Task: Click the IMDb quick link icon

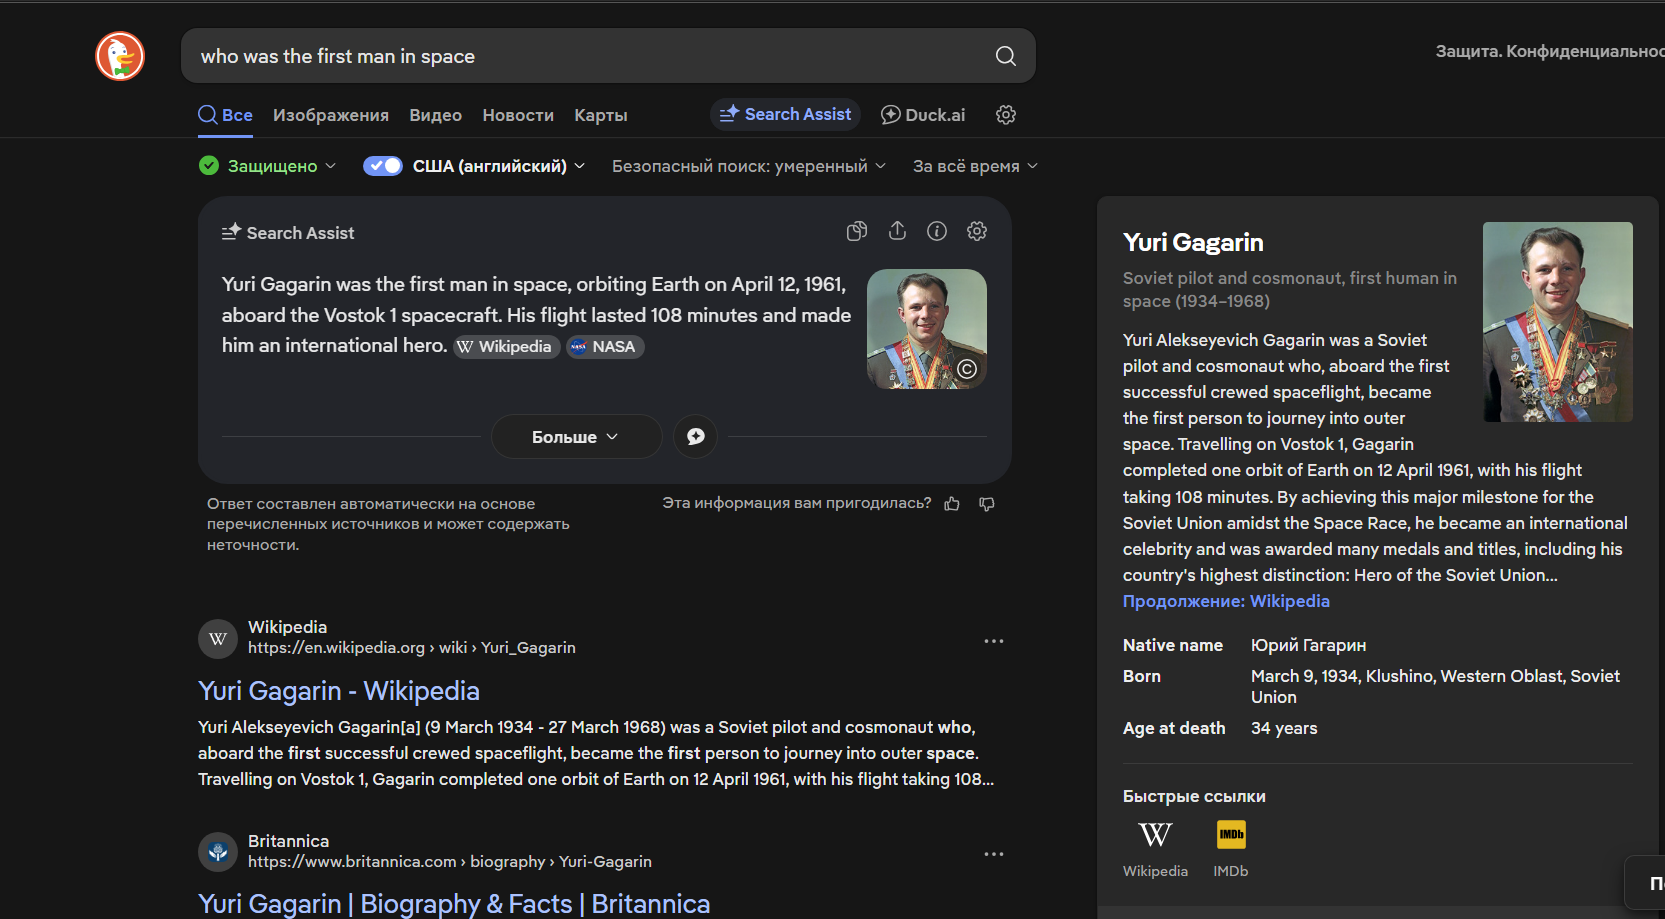Action: click(x=1231, y=835)
